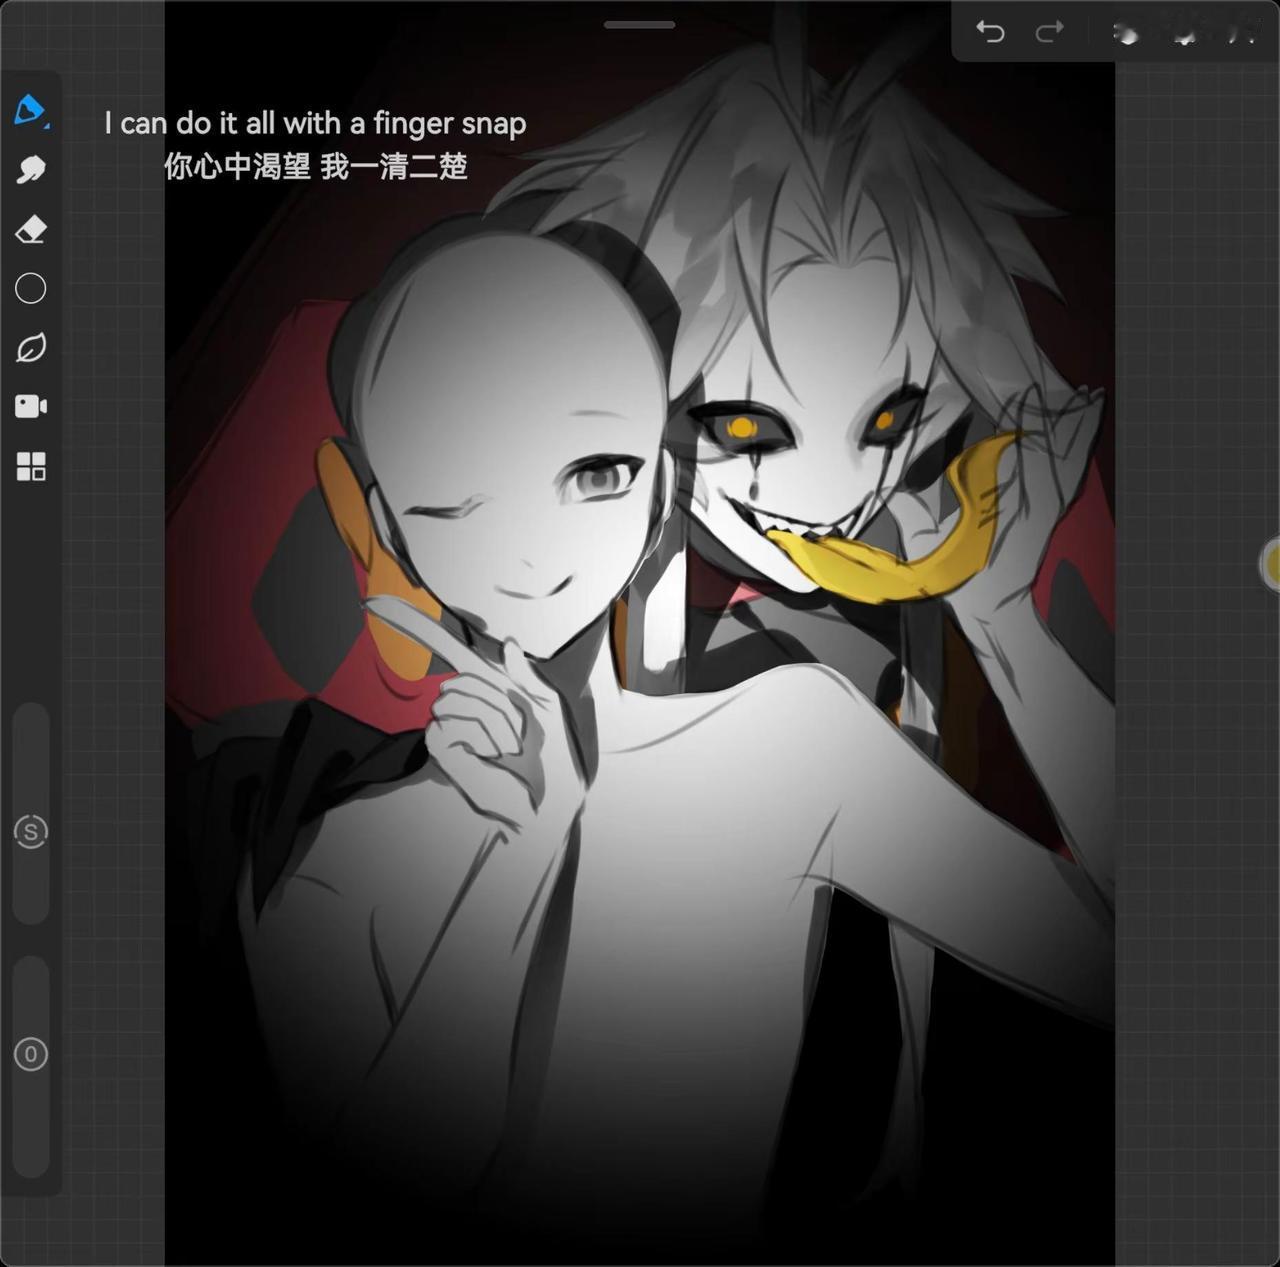Click the video camera recording icon
The width and height of the screenshot is (1280, 1267).
coord(31,406)
